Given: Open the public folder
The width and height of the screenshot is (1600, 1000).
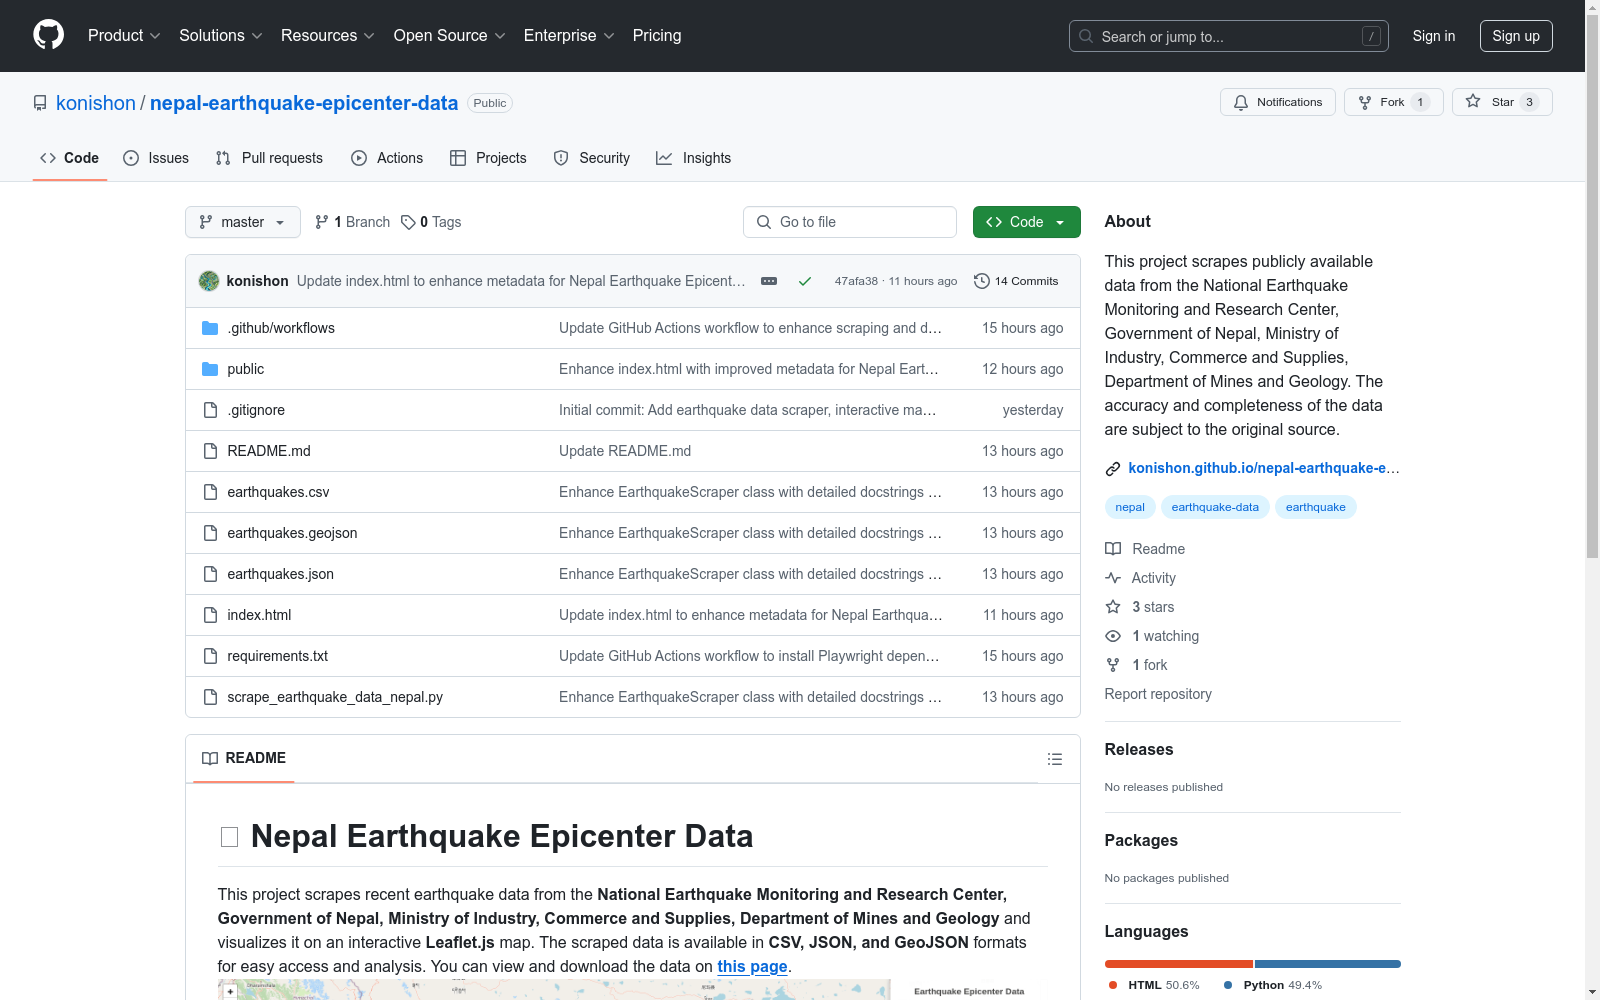Looking at the screenshot, I should pos(246,369).
